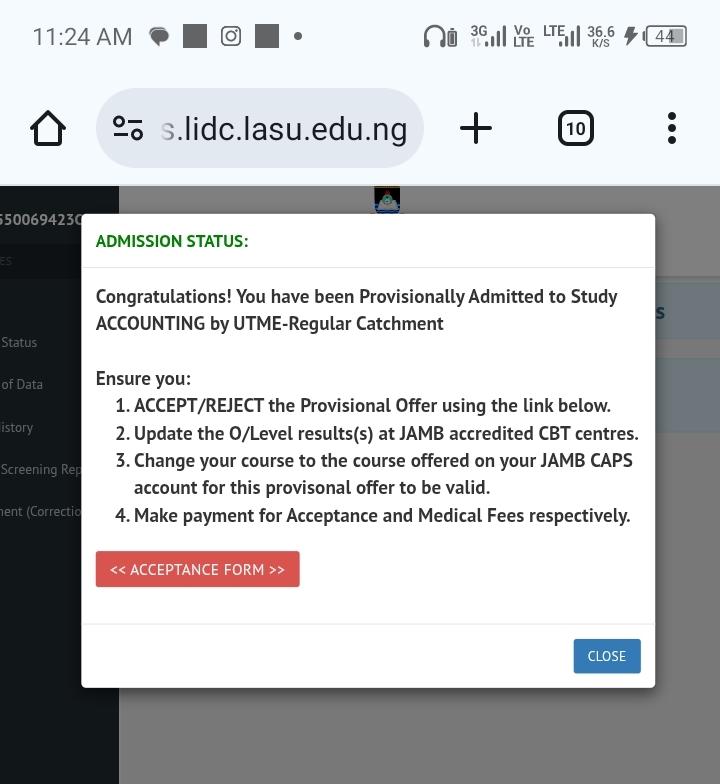Screen dimensions: 720x784
Task: Click the red ACCEPTANCE FORM button
Action: [x=197, y=569]
